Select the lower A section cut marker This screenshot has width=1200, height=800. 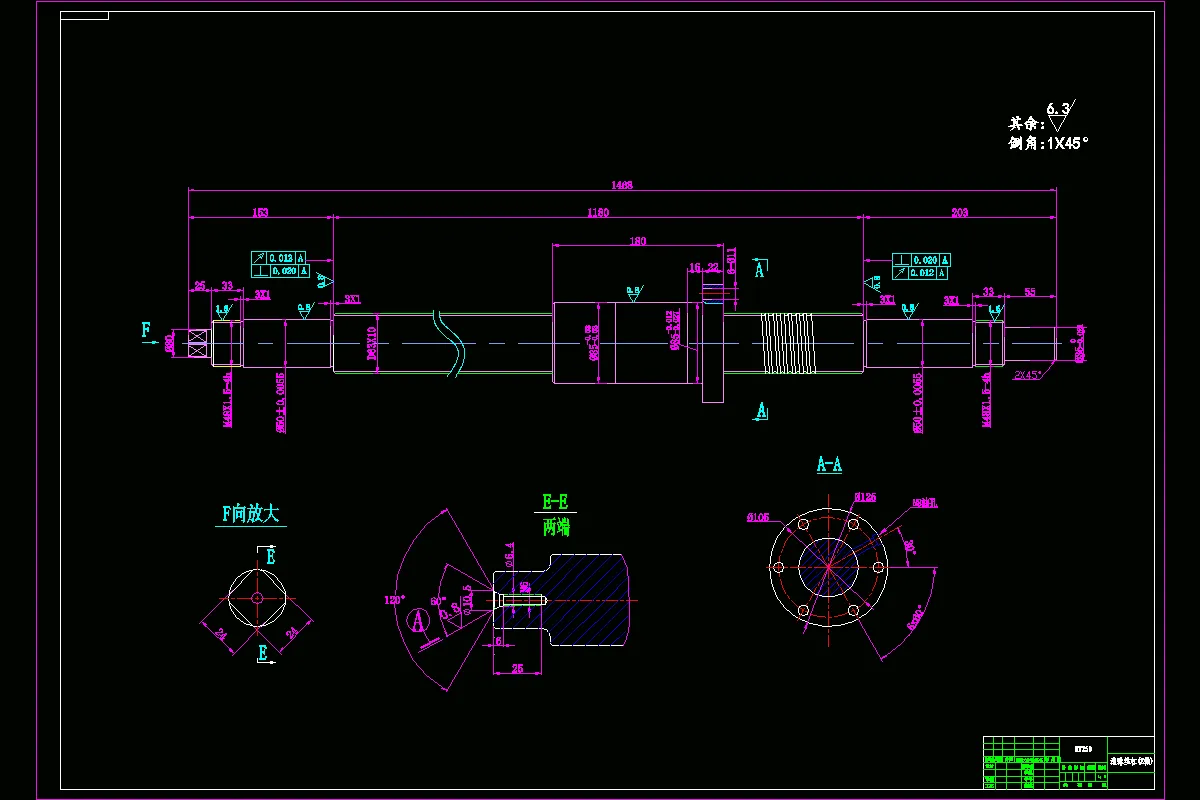[x=760, y=411]
